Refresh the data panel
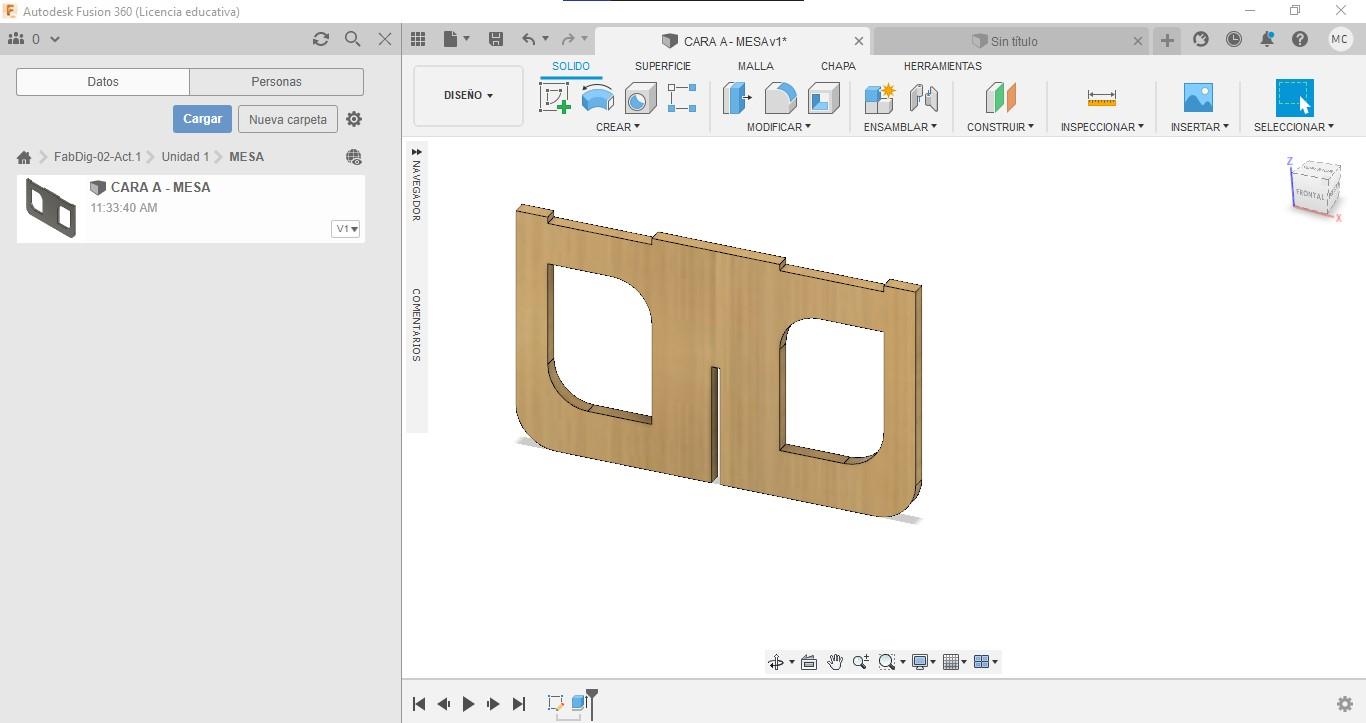This screenshot has width=1366, height=723. (320, 39)
